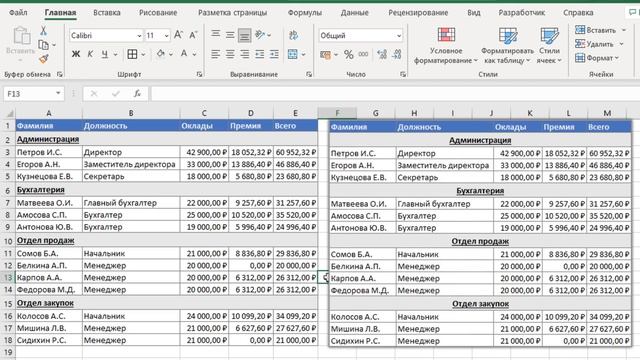Click the fill color bucket
Screen dimensions: 640x360
[x=160, y=54]
